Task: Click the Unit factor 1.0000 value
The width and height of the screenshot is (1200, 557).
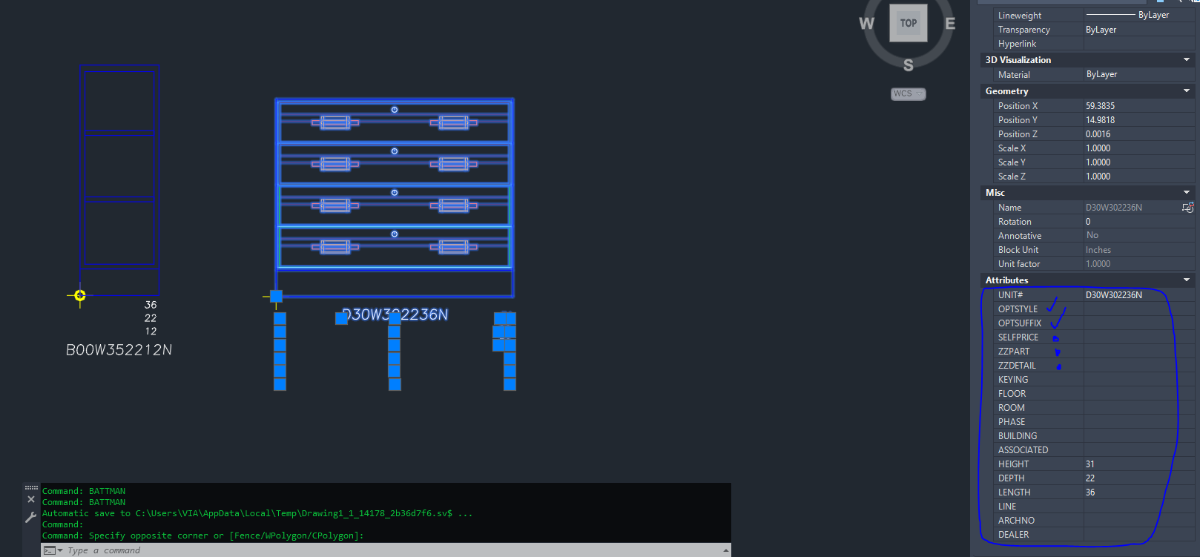Action: tap(1139, 263)
